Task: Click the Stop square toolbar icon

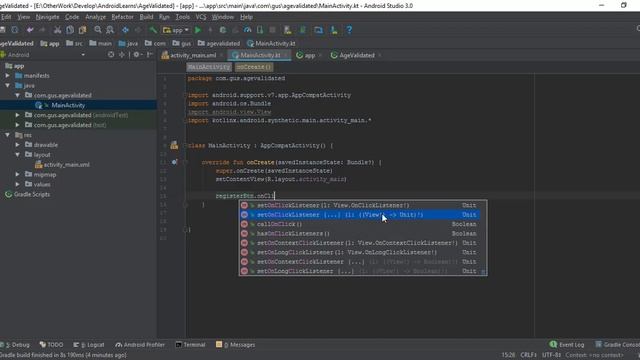Action: coord(273,30)
